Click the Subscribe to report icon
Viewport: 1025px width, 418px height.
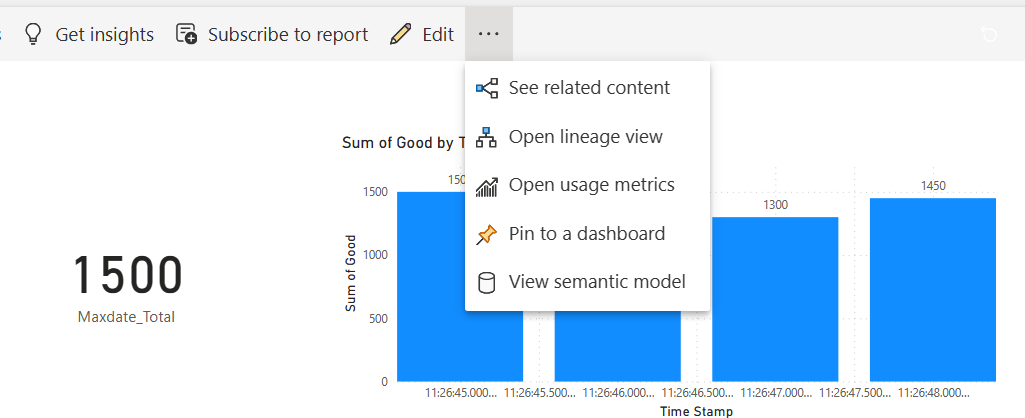tap(186, 34)
